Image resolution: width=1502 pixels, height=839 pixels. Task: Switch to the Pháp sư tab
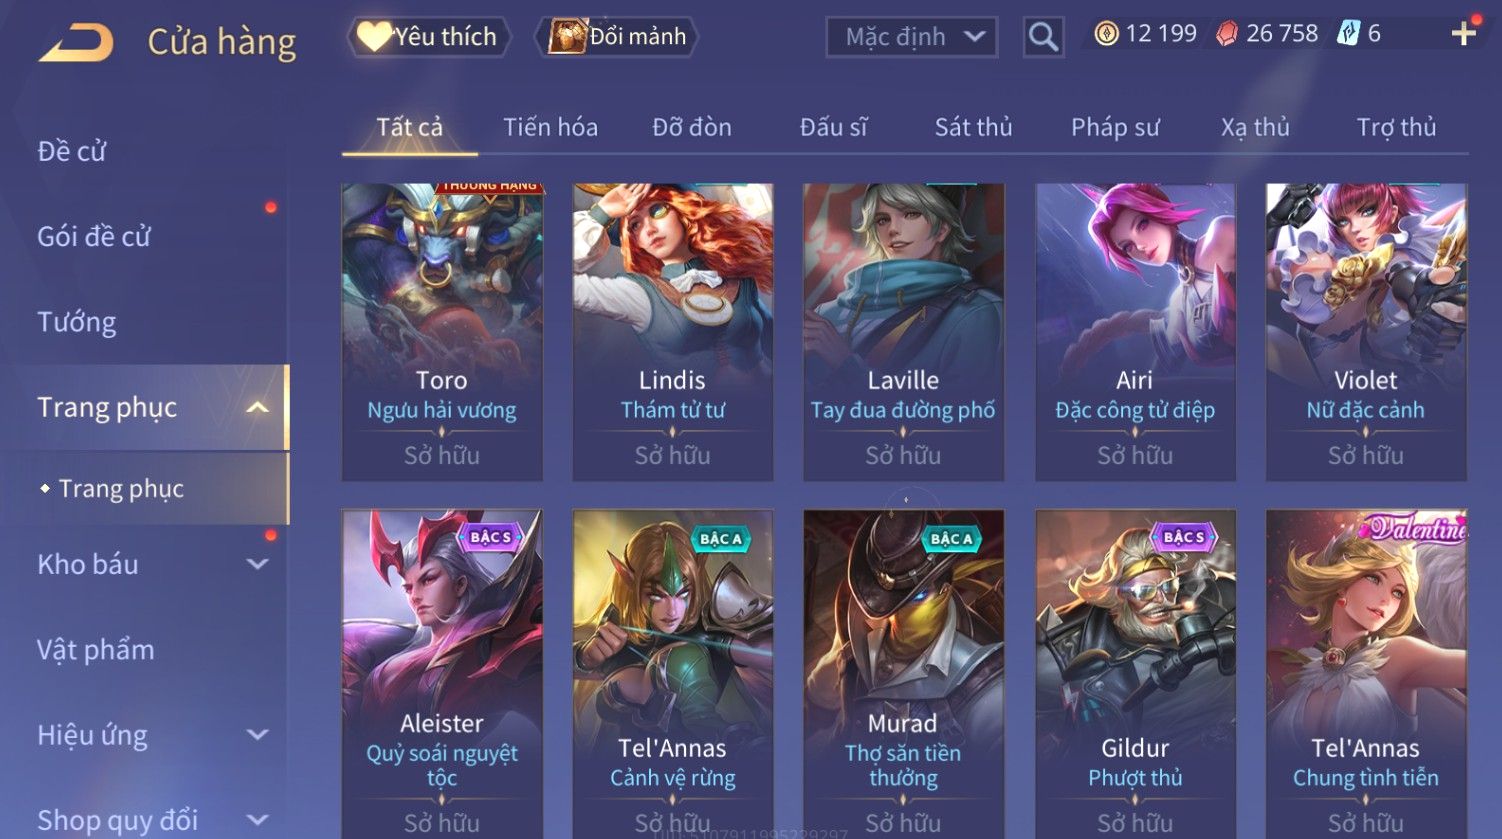[1115, 127]
